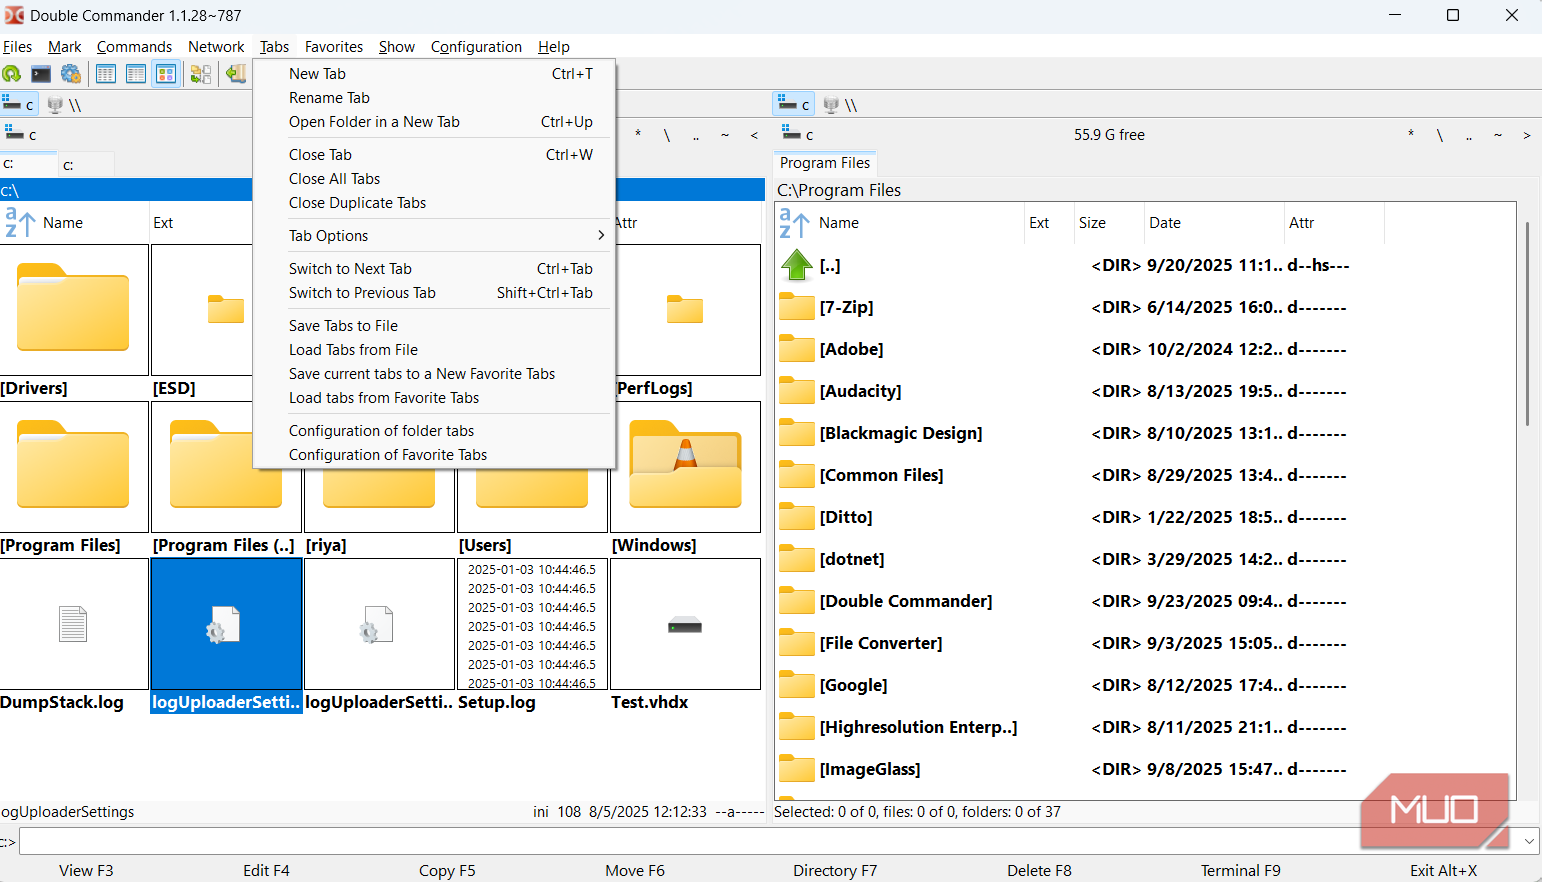Open Configuration of folder tabs menu entry
This screenshot has height=882, width=1542.
(x=434, y=431)
